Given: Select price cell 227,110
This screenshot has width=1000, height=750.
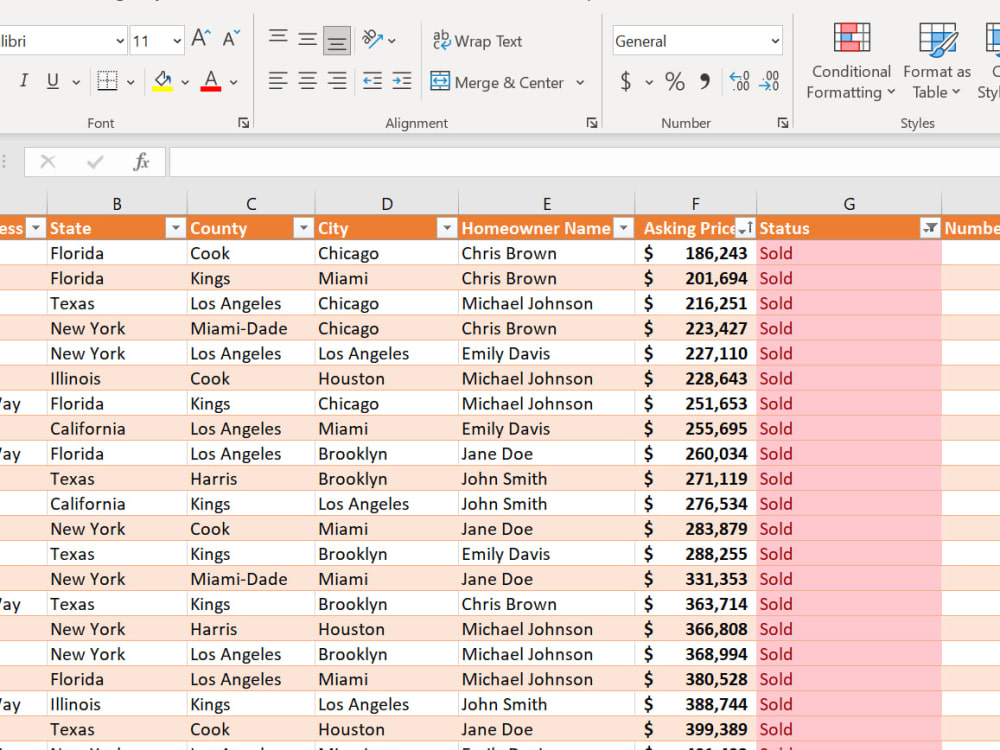Looking at the screenshot, I should tap(695, 353).
